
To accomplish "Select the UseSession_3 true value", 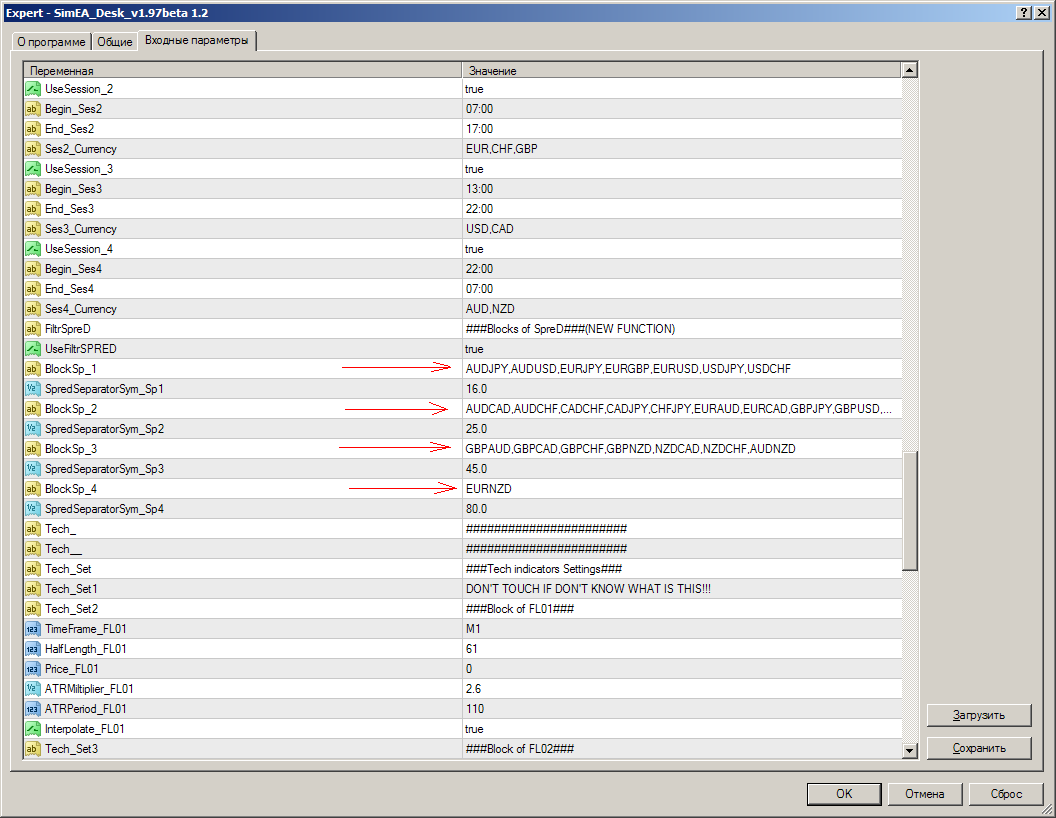I will 474,169.
